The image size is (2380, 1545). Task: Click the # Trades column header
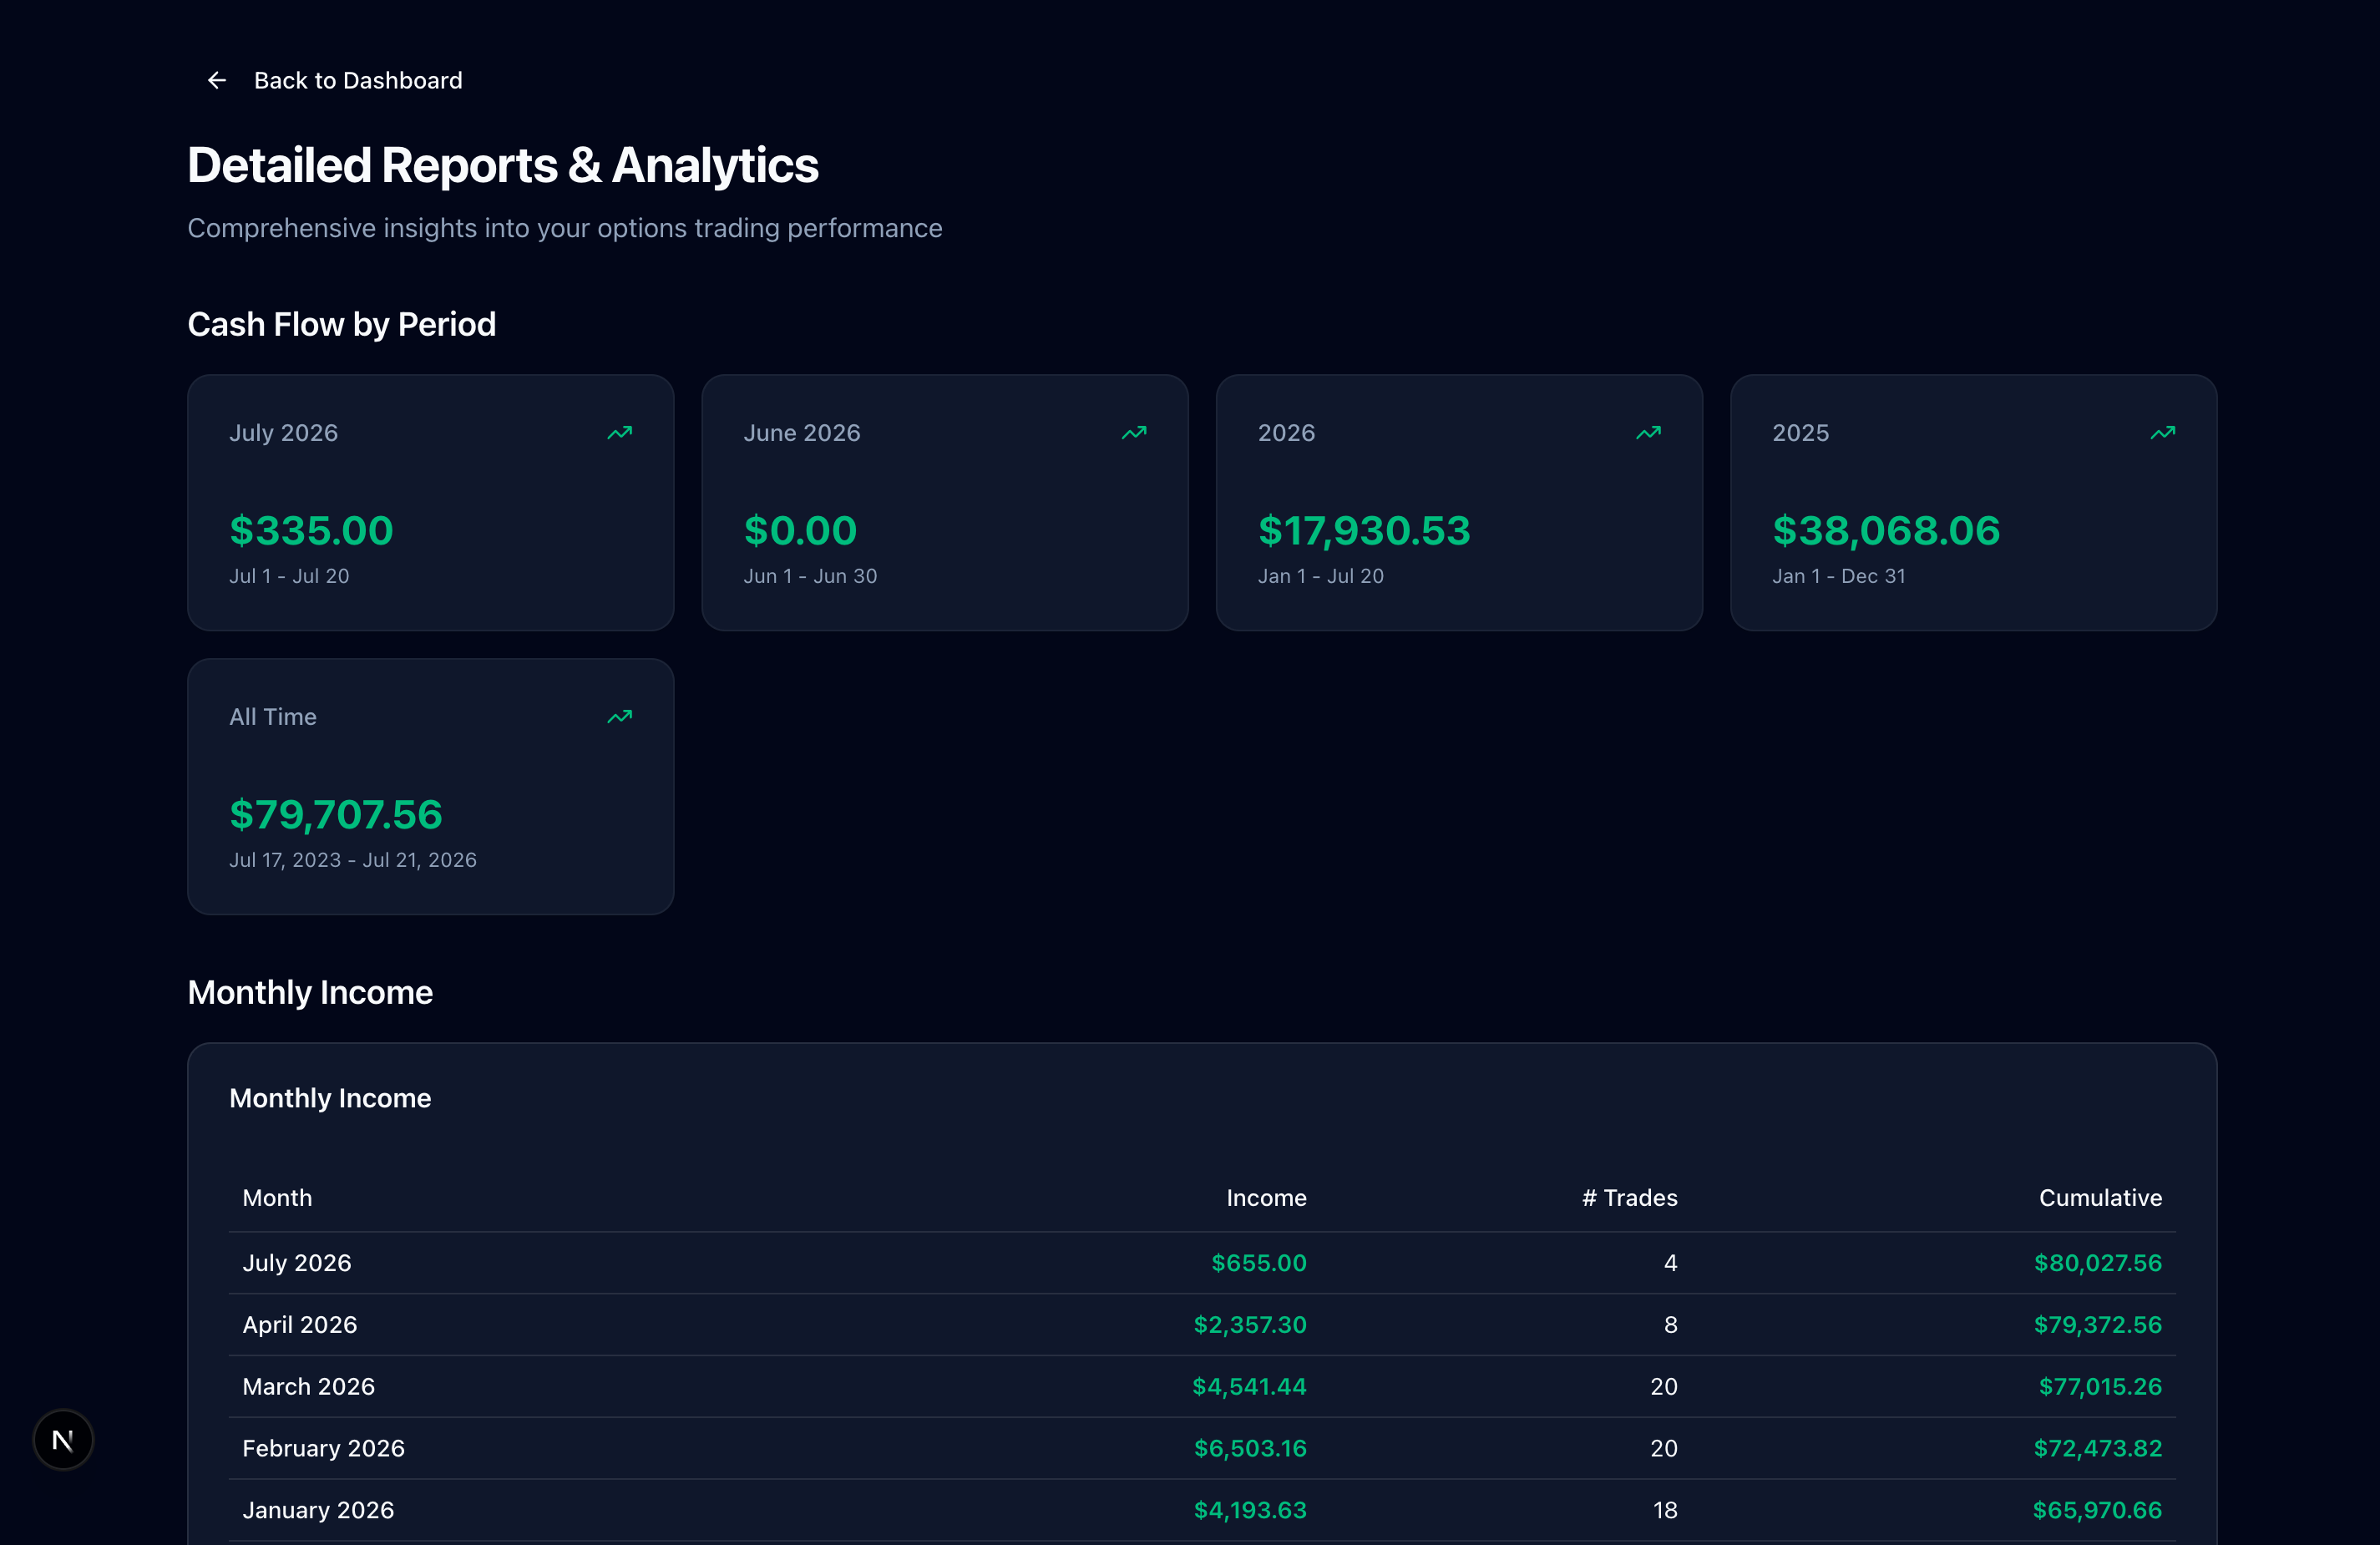1630,1198
